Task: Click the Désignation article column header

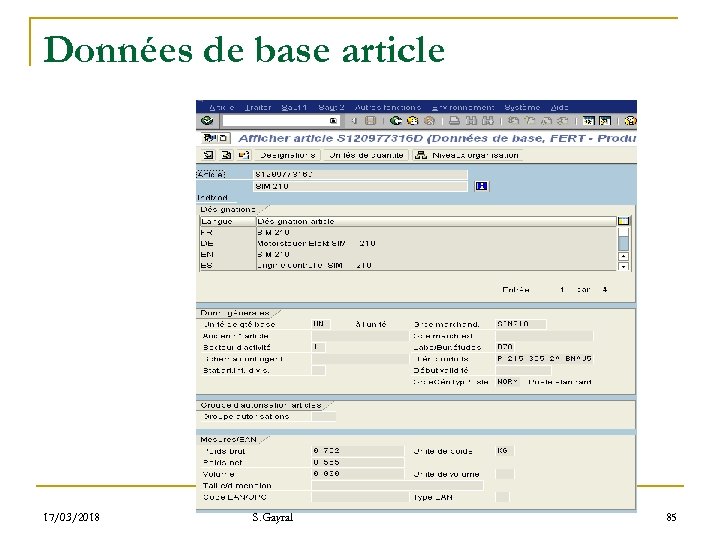Action: click(436, 221)
